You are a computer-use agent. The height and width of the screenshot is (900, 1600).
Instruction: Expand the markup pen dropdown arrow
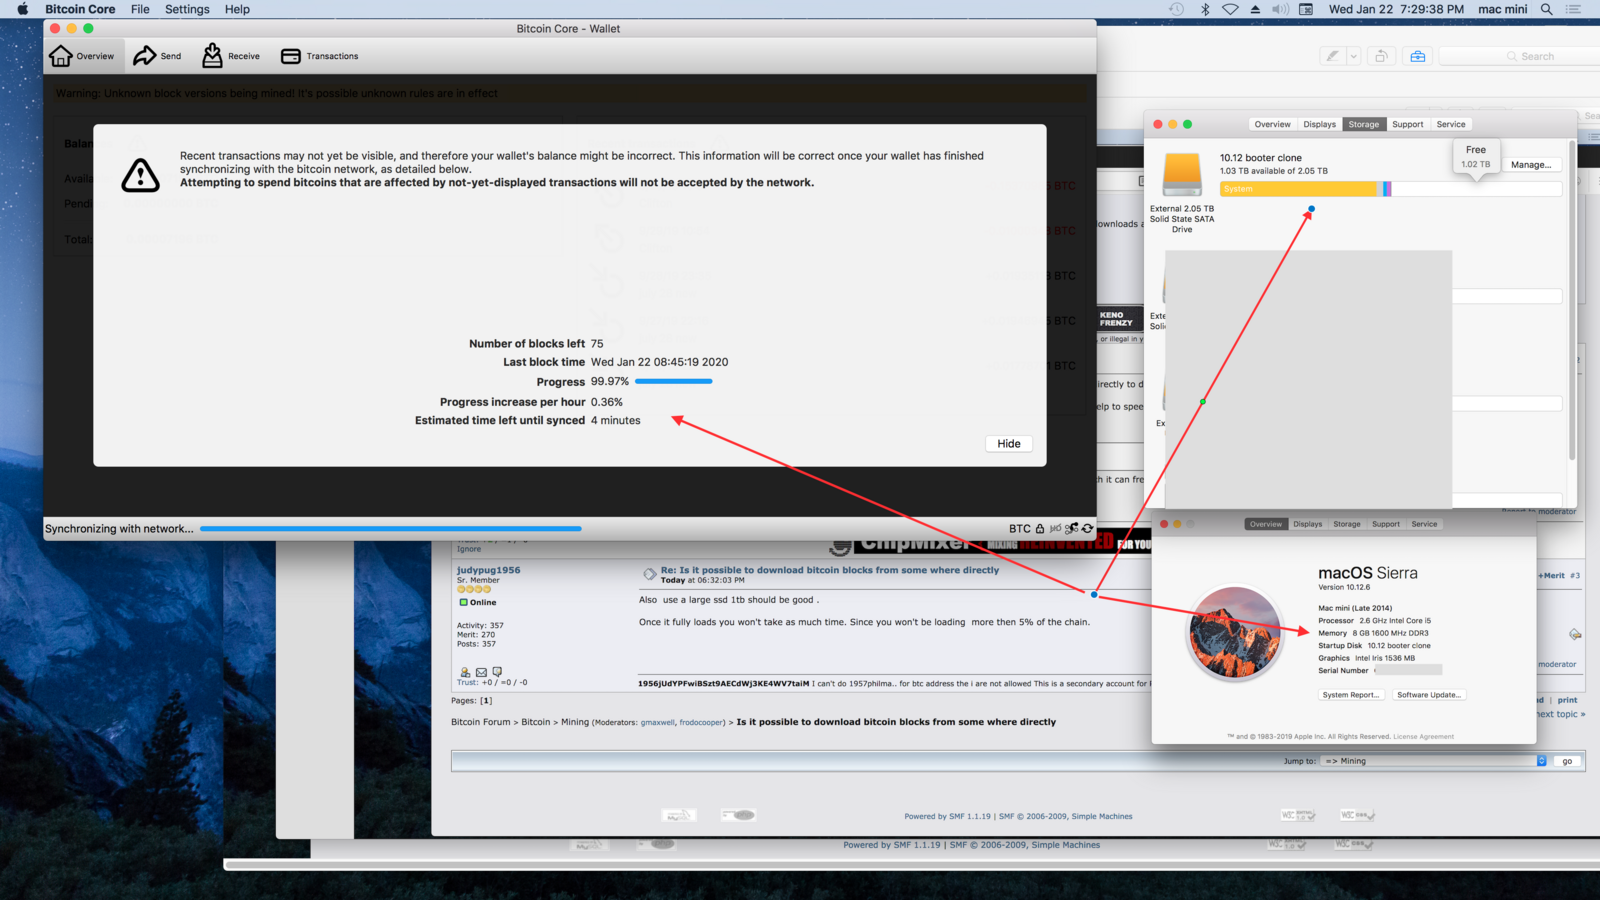(1353, 56)
